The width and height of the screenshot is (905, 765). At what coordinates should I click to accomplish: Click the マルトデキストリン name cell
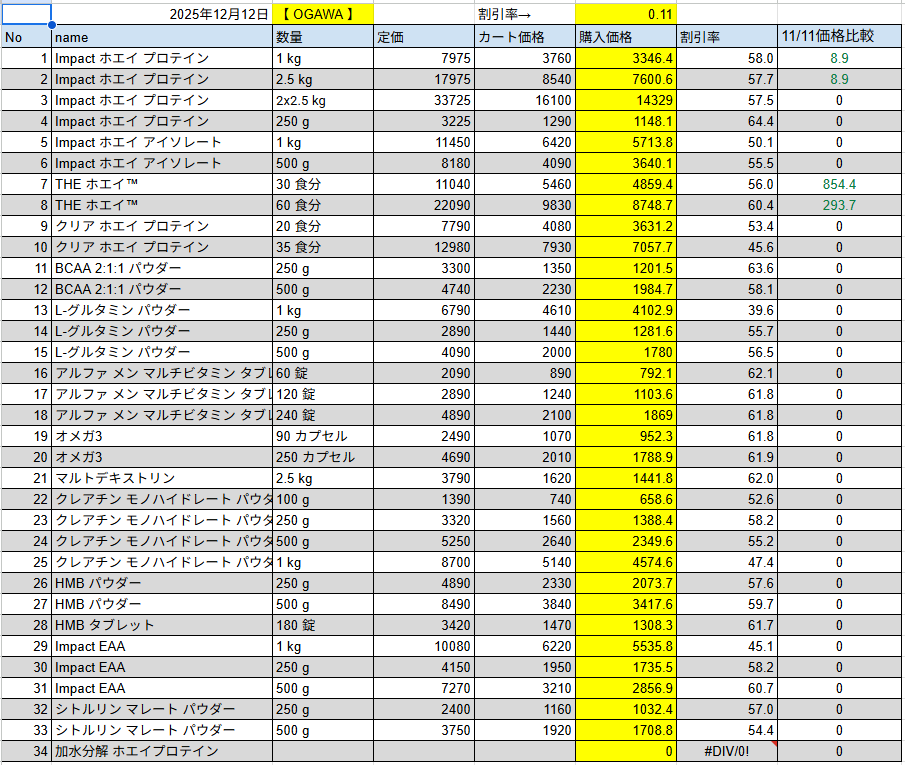click(x=161, y=478)
